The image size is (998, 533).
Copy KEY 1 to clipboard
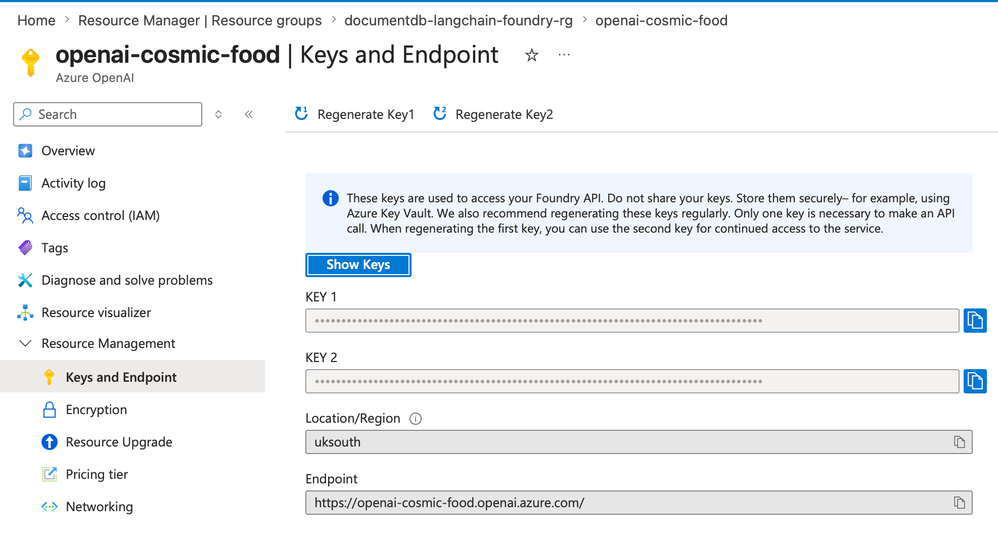pyautogui.click(x=974, y=320)
